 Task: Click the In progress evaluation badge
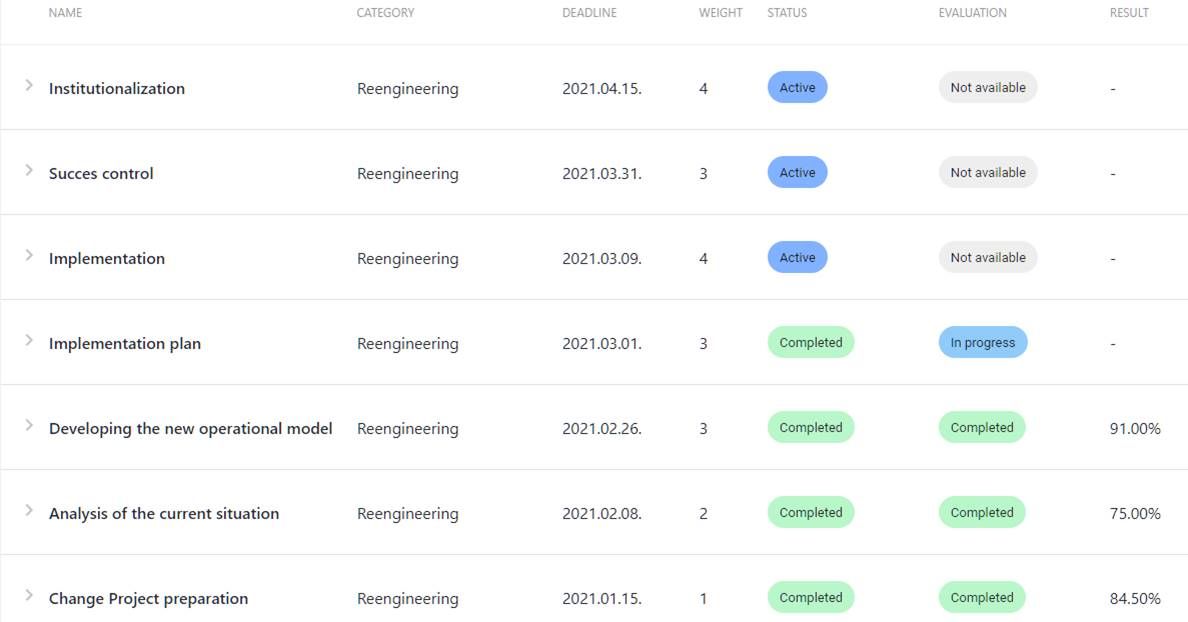[x=982, y=343]
